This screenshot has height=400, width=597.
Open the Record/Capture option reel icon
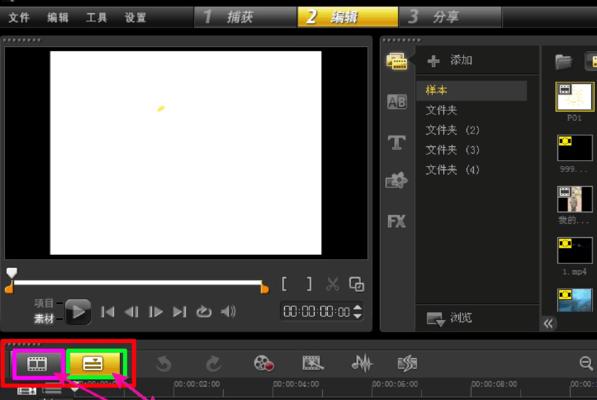click(264, 363)
